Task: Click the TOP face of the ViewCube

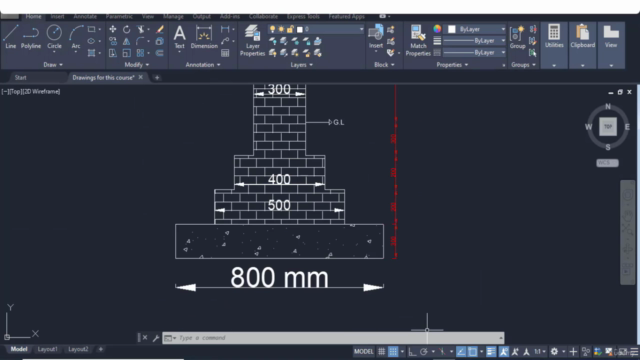Action: pos(608,127)
